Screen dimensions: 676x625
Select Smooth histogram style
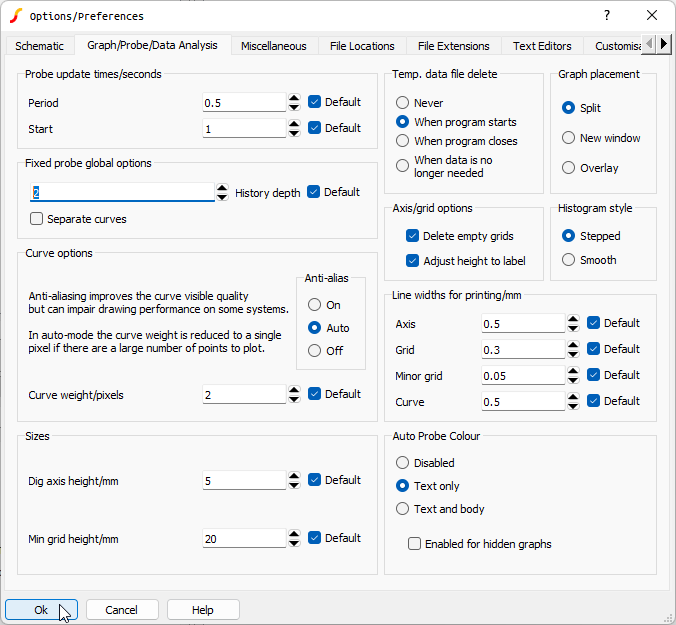pos(569,260)
